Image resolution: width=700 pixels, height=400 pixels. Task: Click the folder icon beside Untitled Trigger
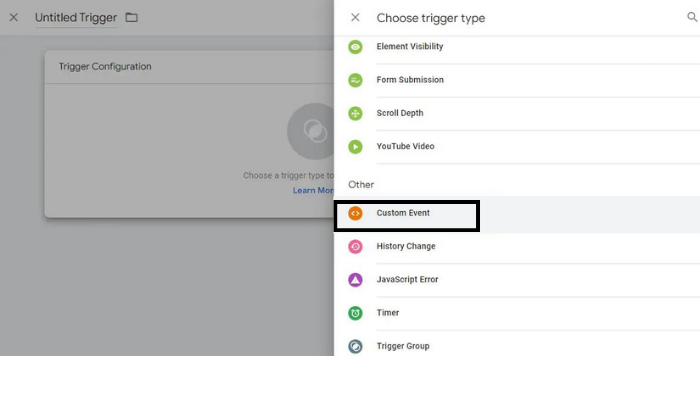tap(132, 18)
